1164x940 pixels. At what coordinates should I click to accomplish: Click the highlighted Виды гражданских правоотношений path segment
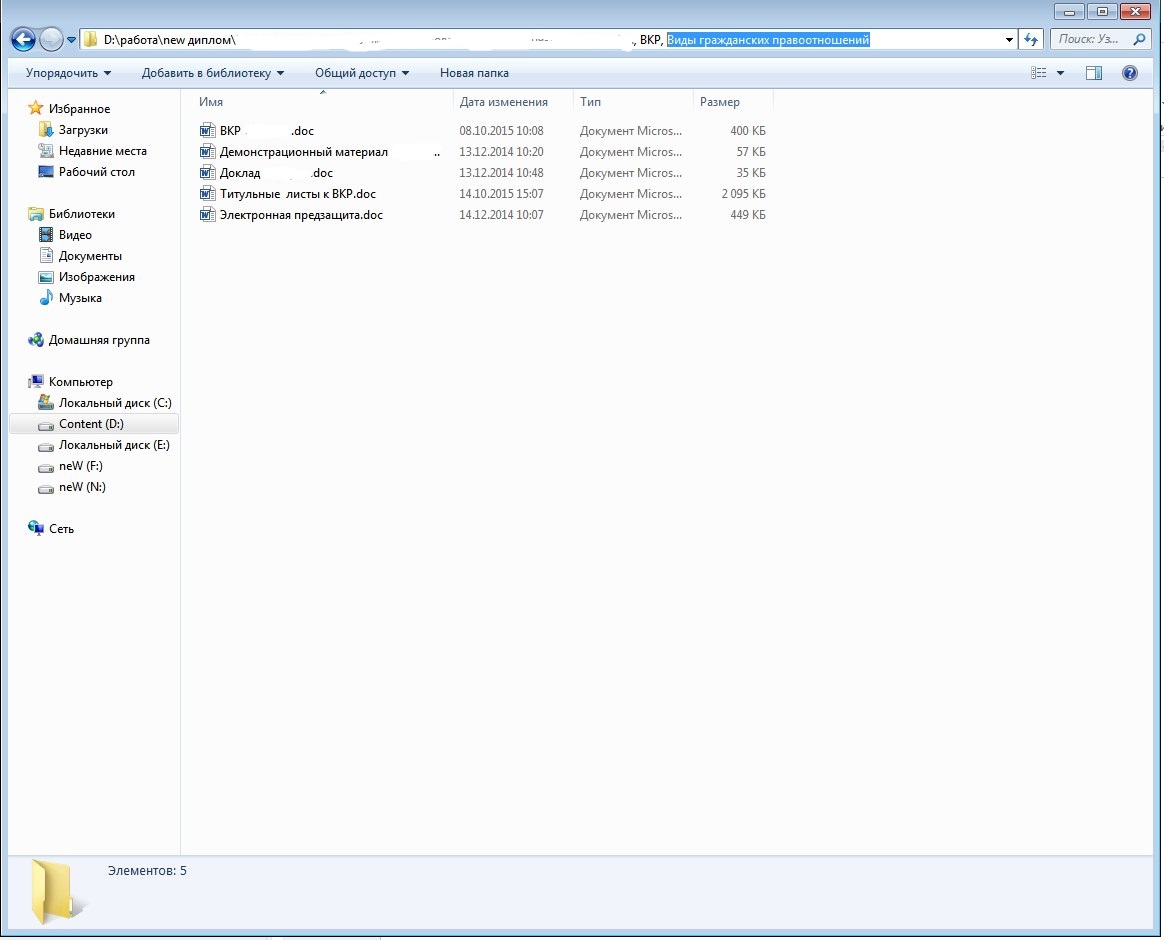[768, 40]
